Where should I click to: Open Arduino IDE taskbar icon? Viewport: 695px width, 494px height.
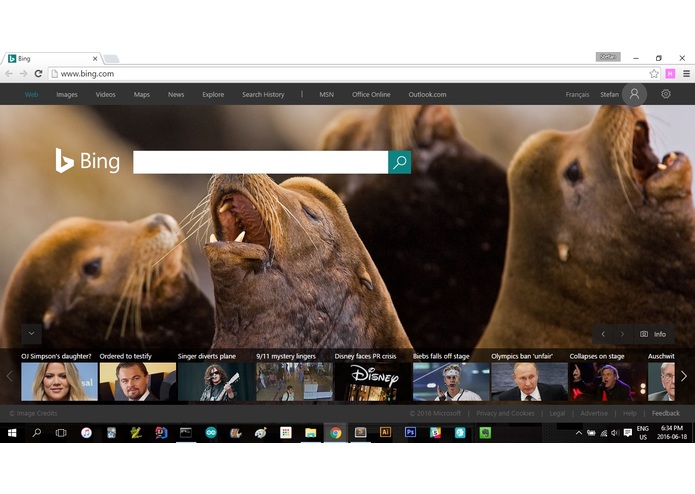pos(211,433)
